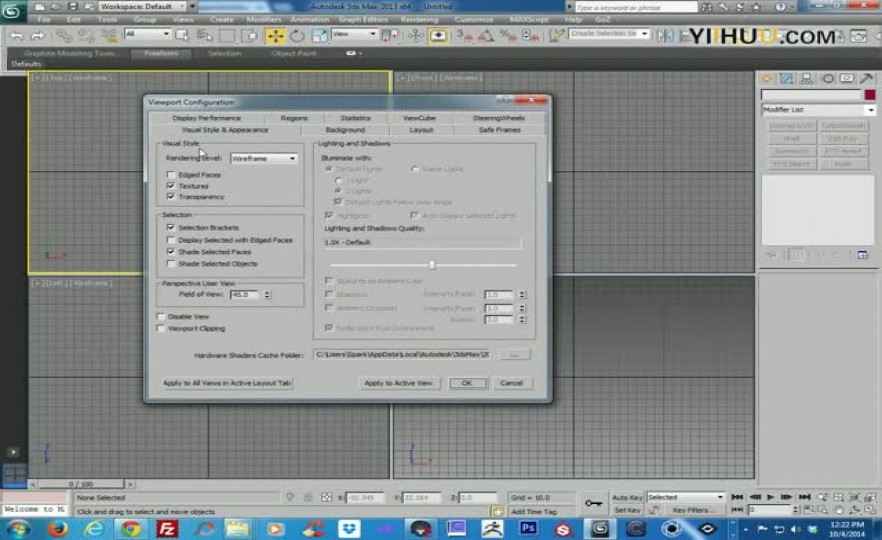Uncheck the Transparency checkbox
The width and height of the screenshot is (882, 540).
pos(171,196)
